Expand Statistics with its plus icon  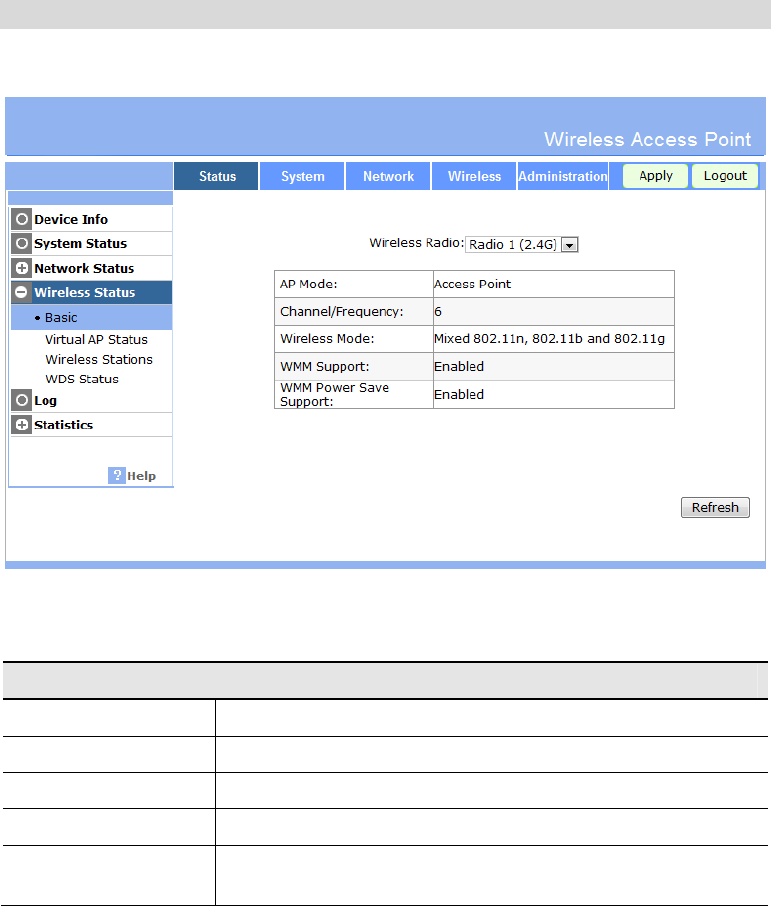click(22, 425)
